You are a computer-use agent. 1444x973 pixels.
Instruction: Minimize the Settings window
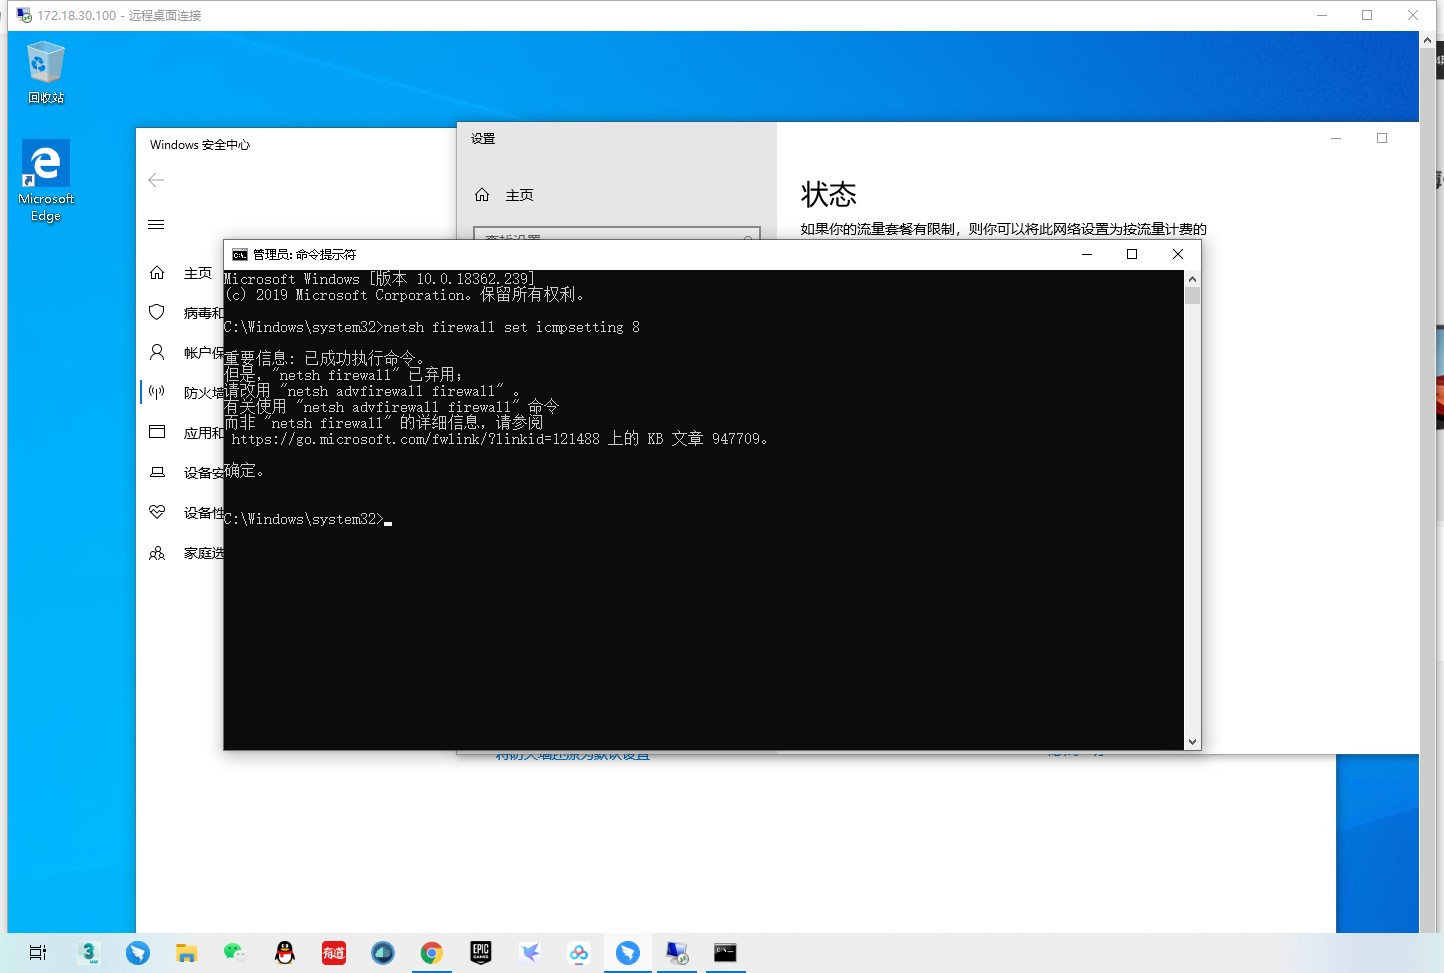1336,138
